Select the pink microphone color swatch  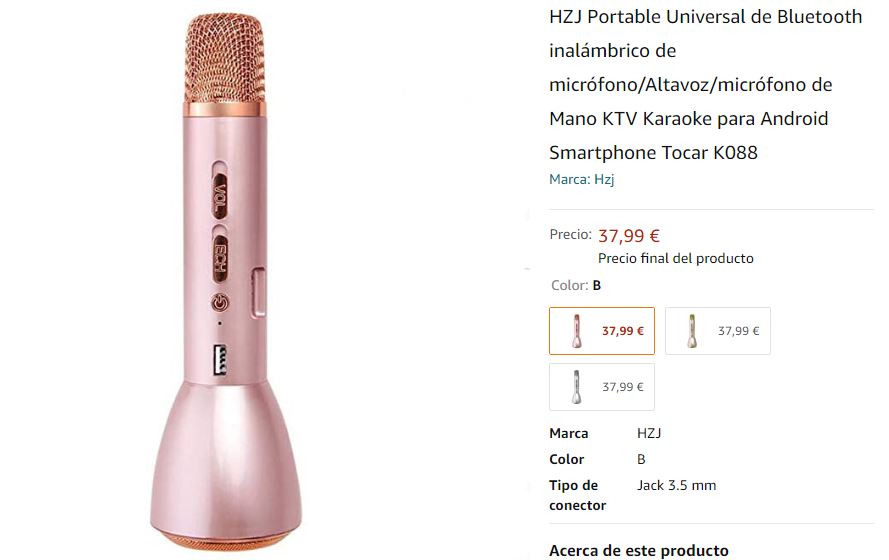pyautogui.click(x=601, y=331)
